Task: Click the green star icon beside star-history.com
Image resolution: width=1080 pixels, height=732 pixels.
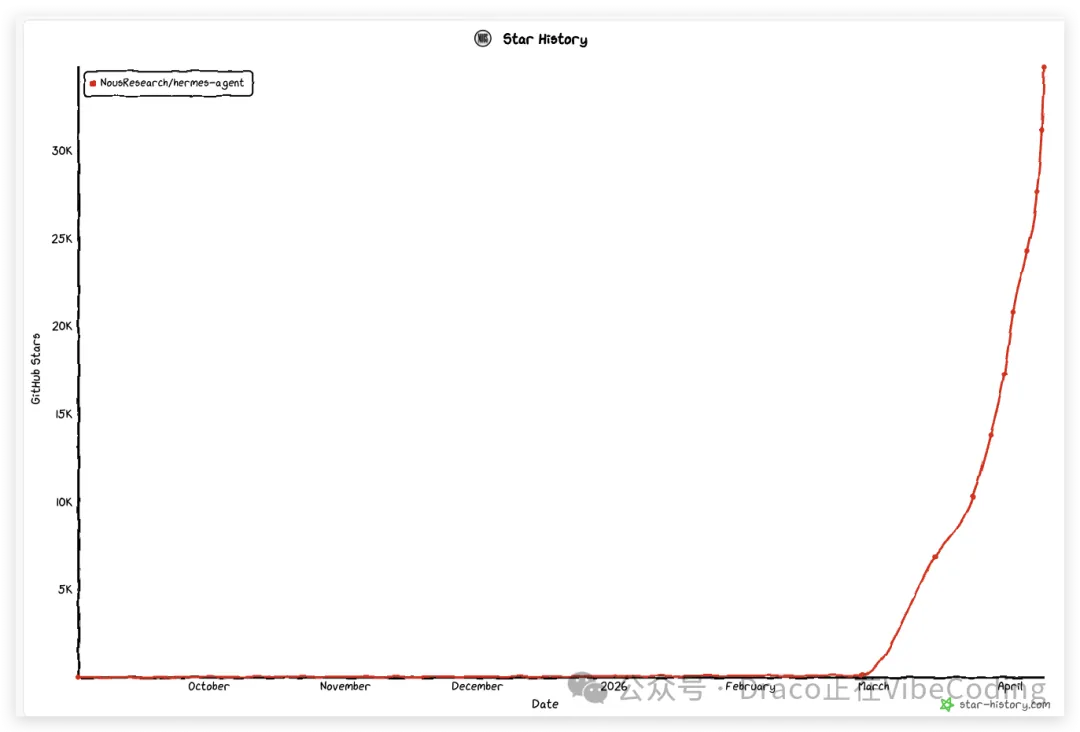Action: point(946,705)
